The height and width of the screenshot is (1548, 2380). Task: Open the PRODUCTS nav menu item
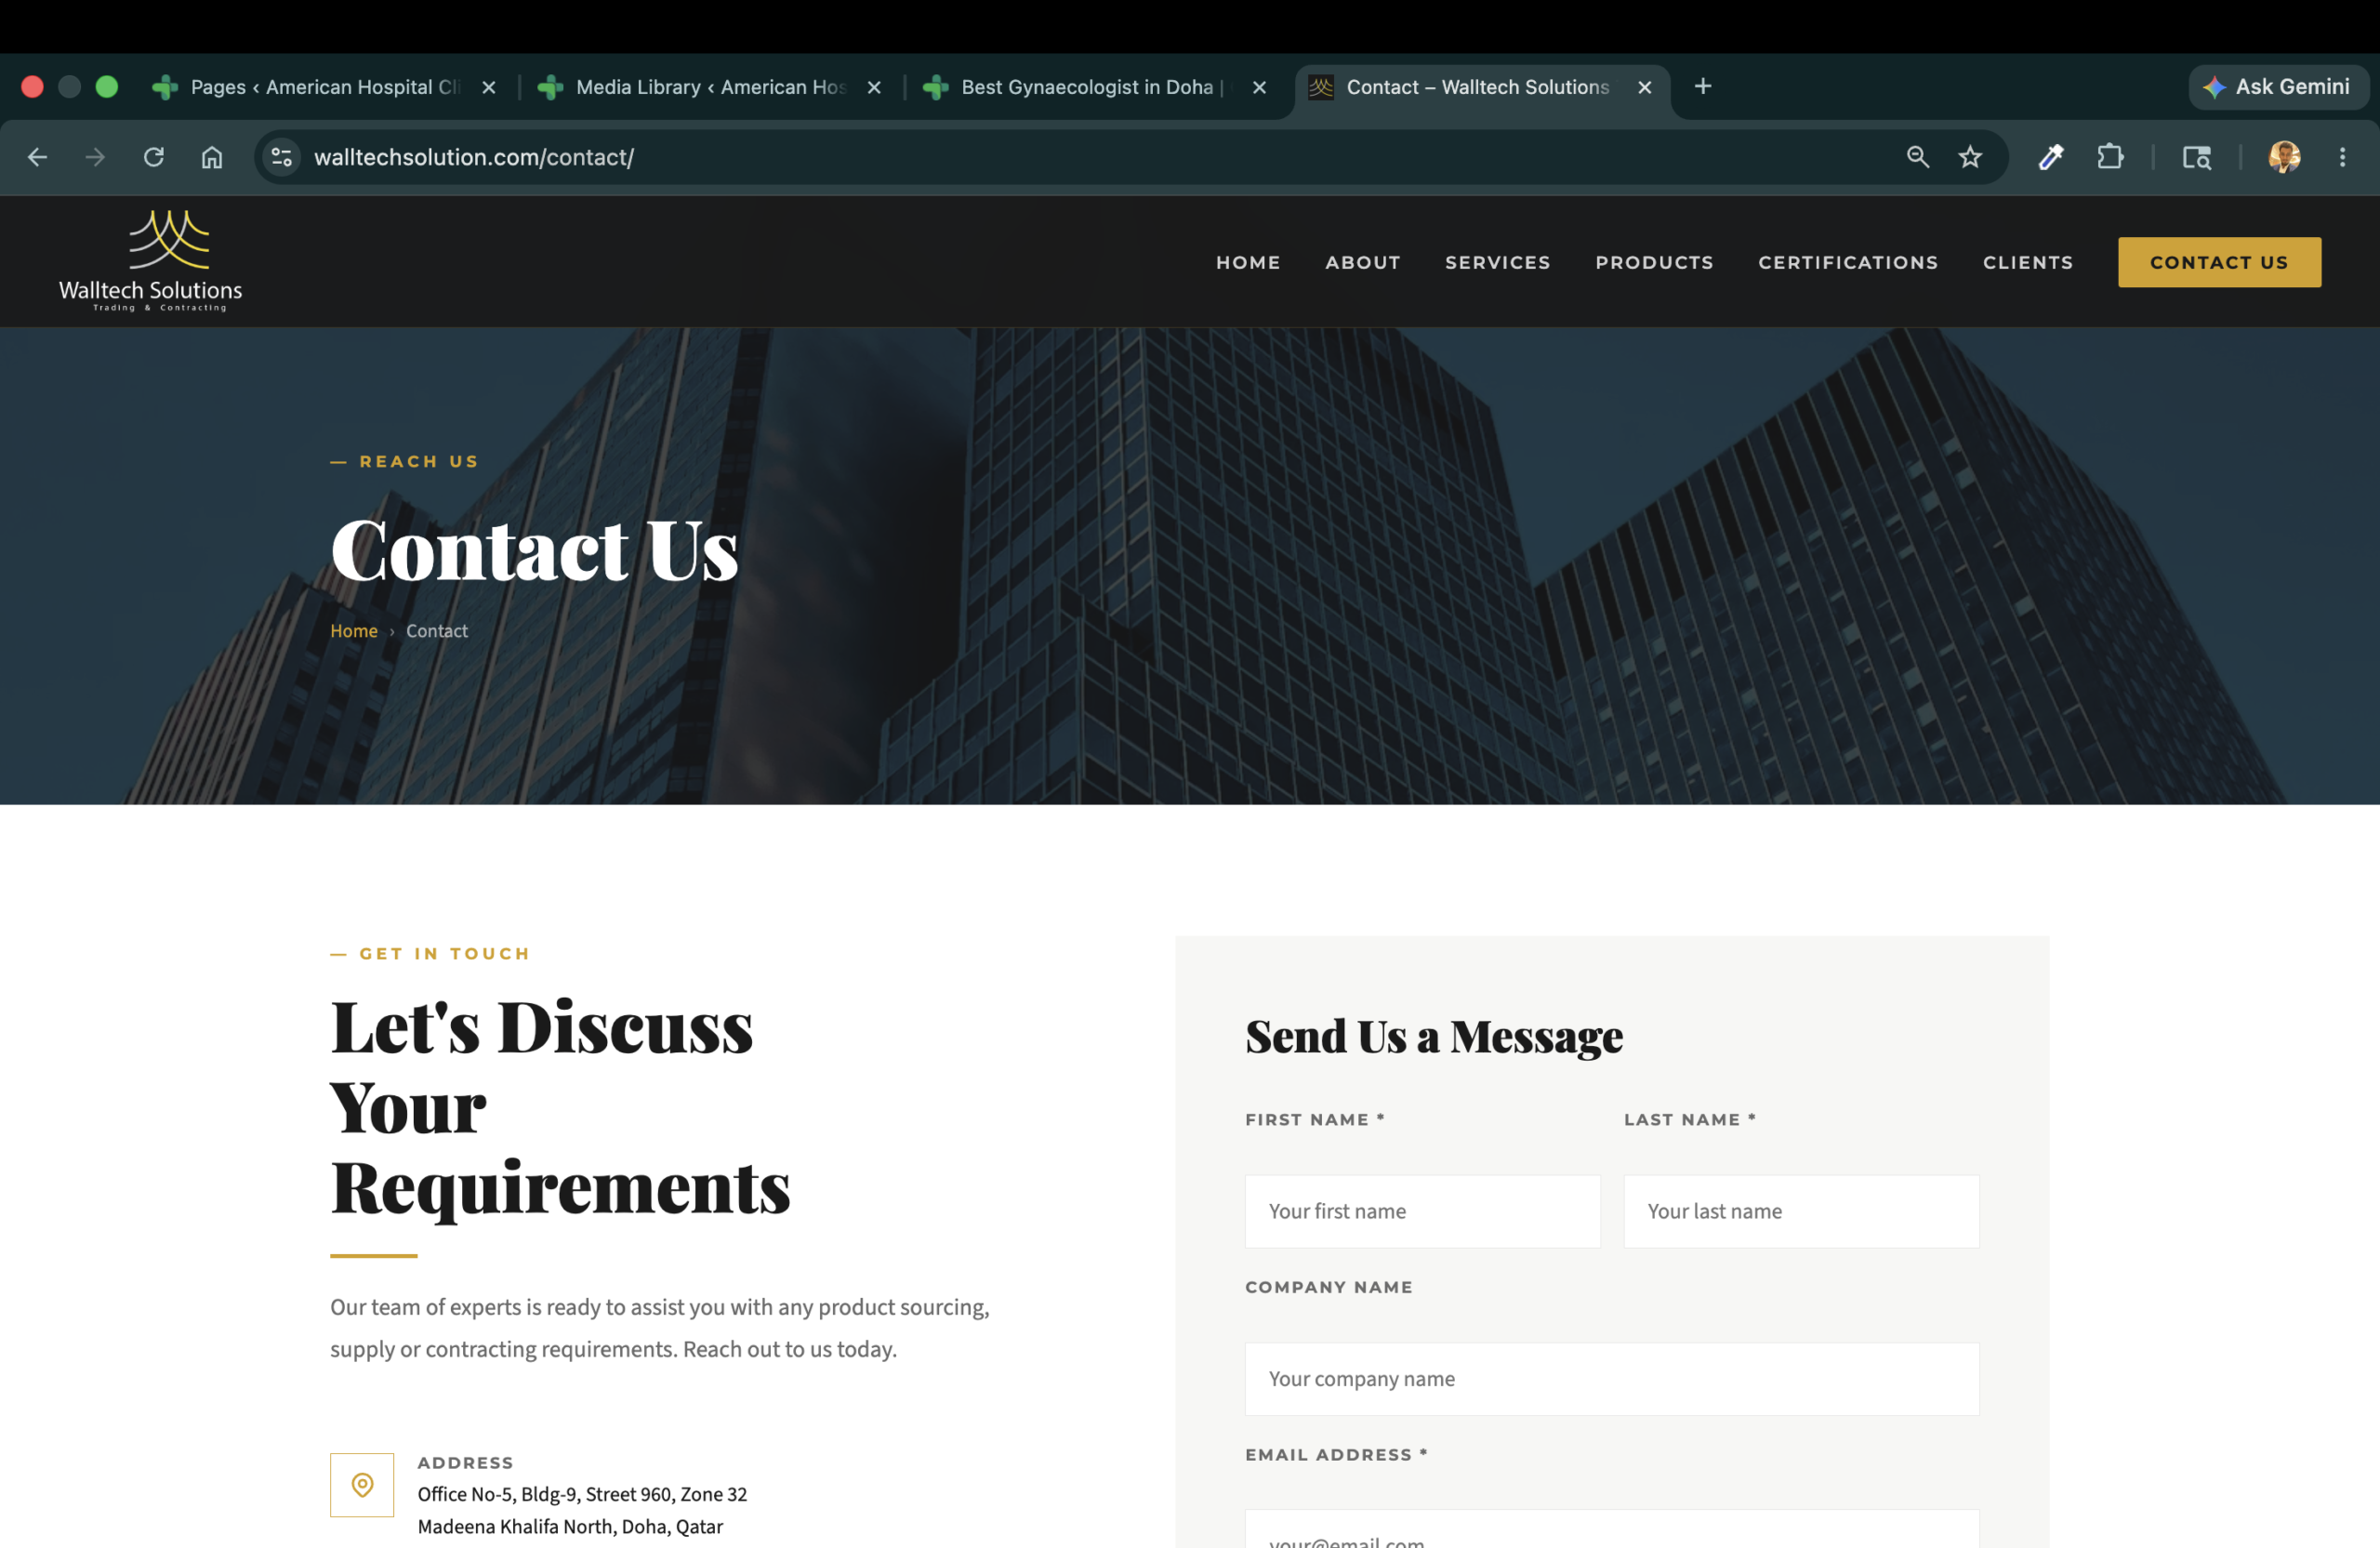point(1654,262)
